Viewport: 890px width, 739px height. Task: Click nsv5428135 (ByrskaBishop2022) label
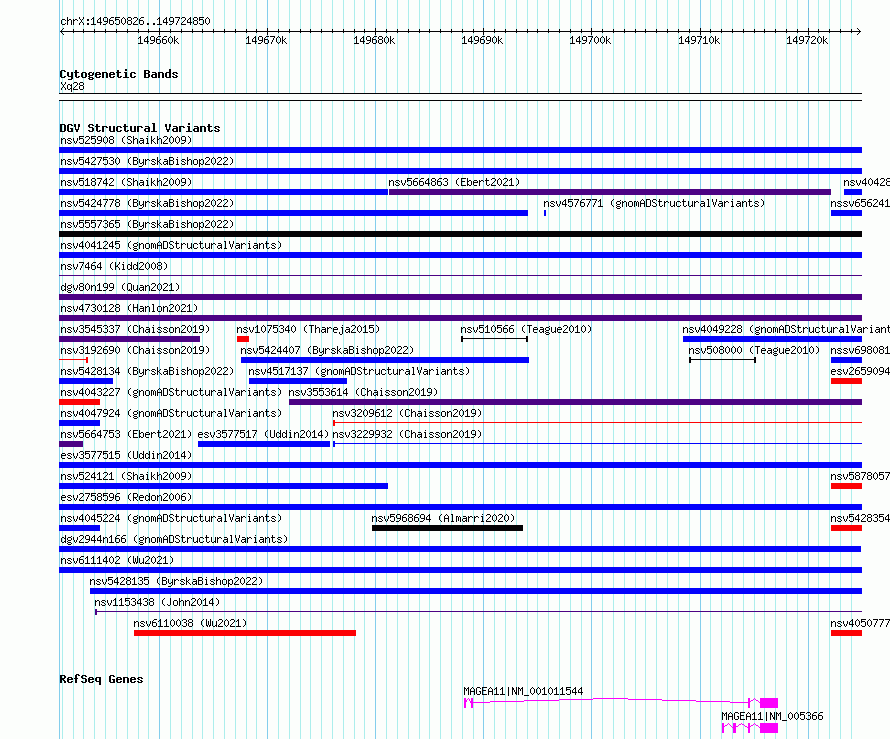coord(176,581)
